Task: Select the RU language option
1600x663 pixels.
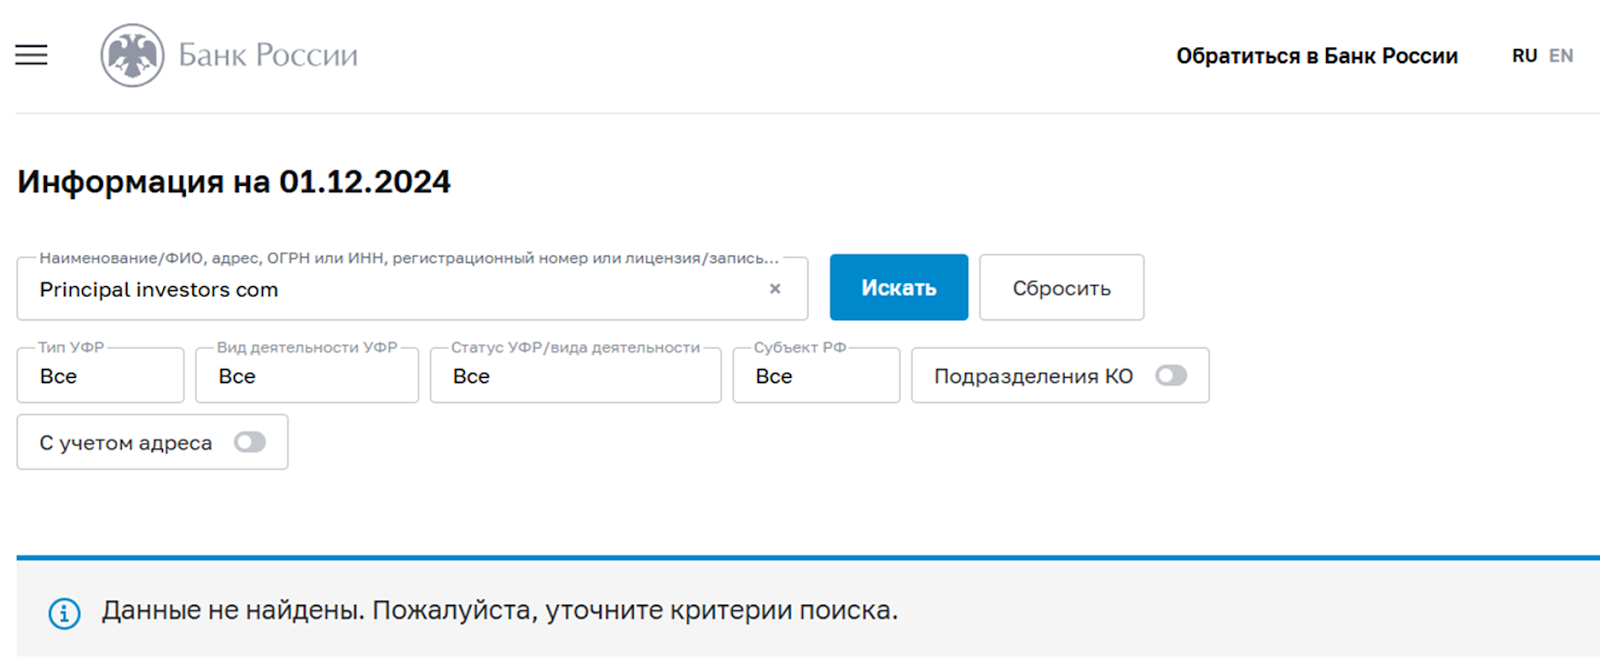Action: [1524, 56]
